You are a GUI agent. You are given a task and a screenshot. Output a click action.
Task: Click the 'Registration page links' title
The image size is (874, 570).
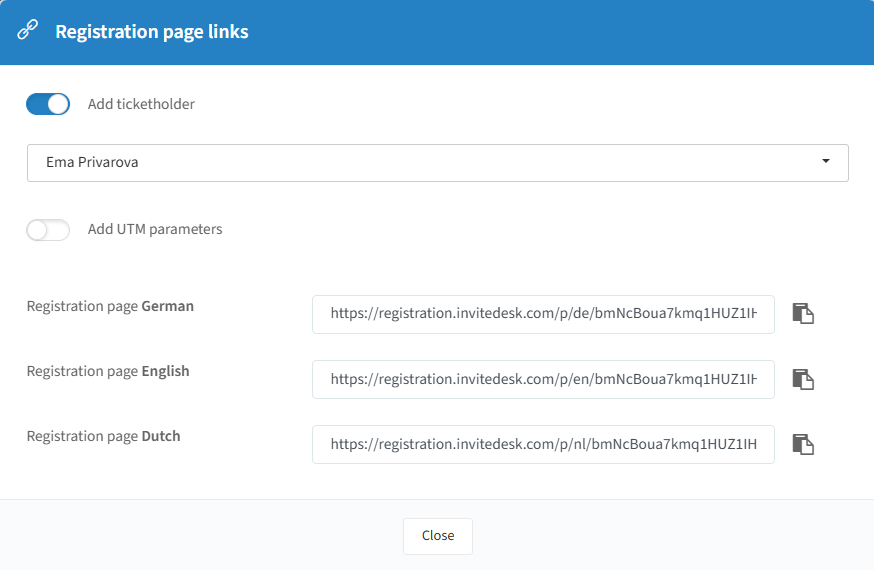click(x=152, y=32)
